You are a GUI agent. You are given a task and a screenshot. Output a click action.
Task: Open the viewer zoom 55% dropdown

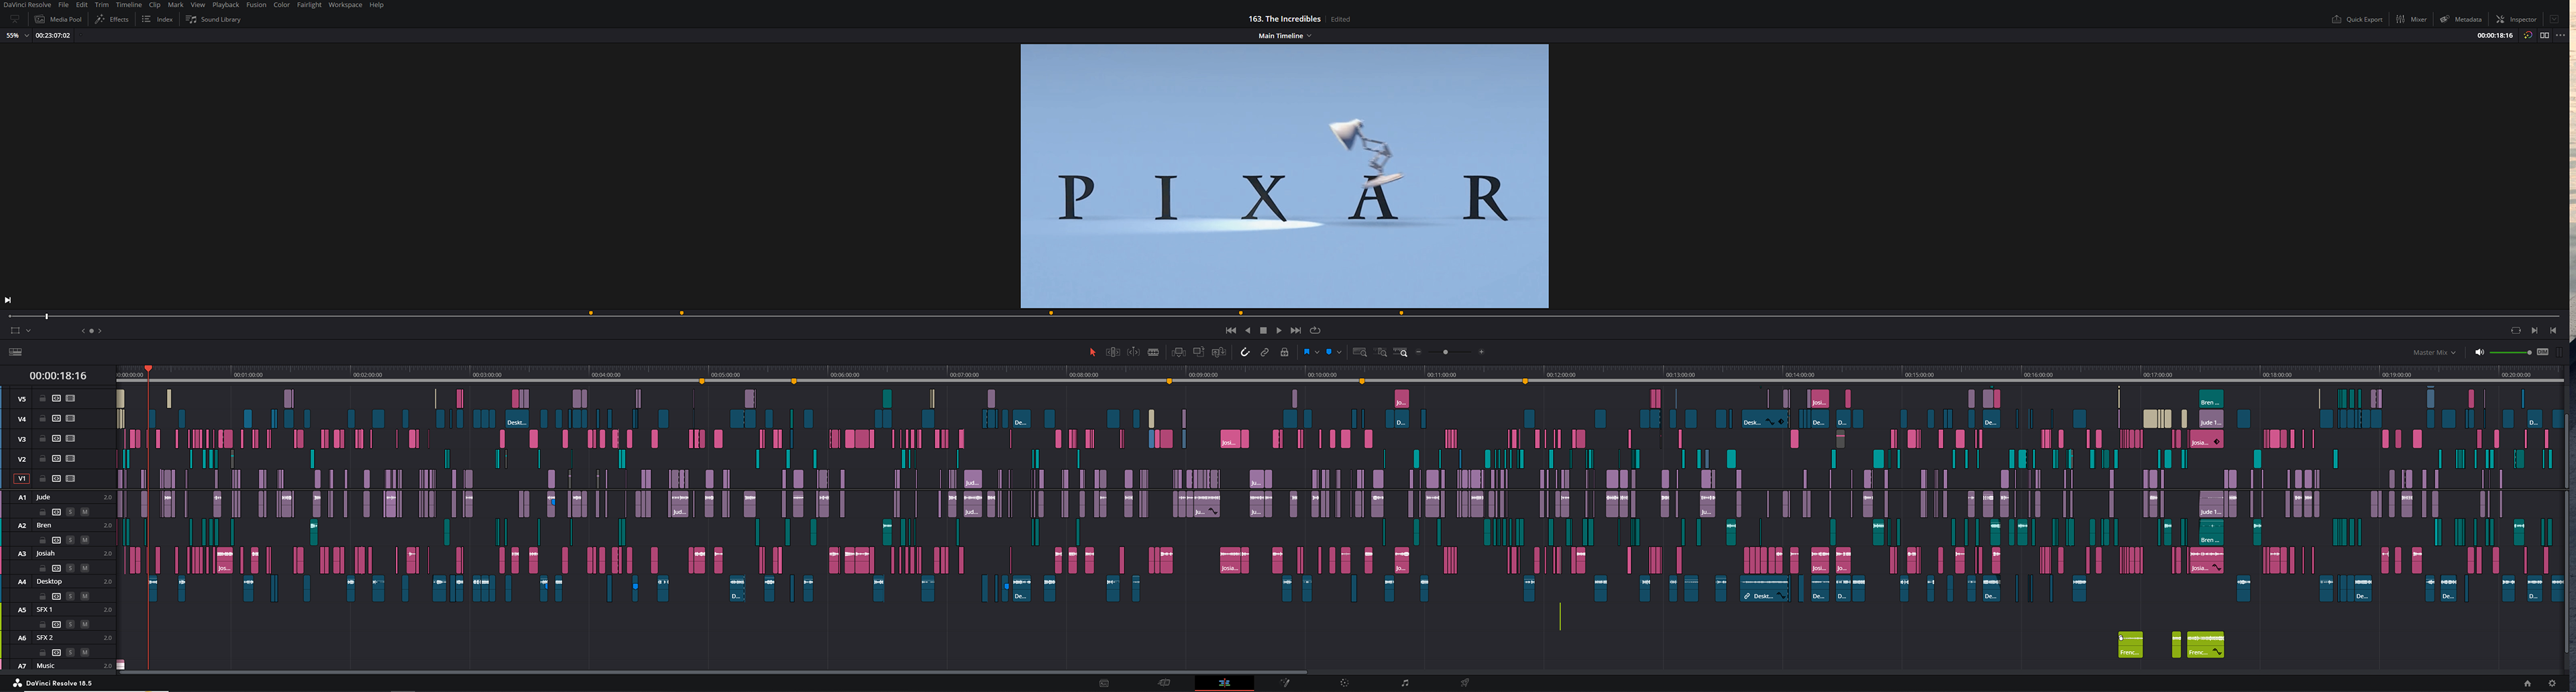point(17,35)
